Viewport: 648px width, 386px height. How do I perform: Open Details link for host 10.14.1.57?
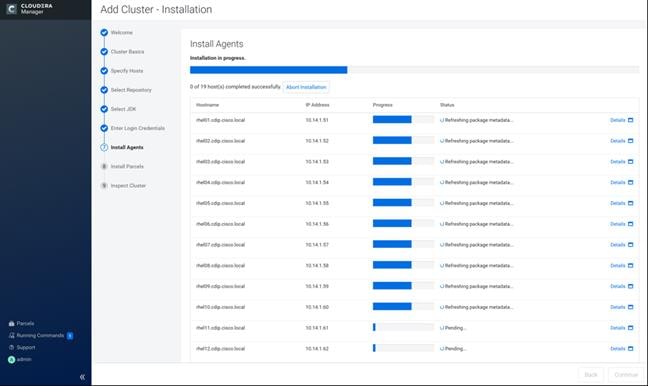pos(617,245)
